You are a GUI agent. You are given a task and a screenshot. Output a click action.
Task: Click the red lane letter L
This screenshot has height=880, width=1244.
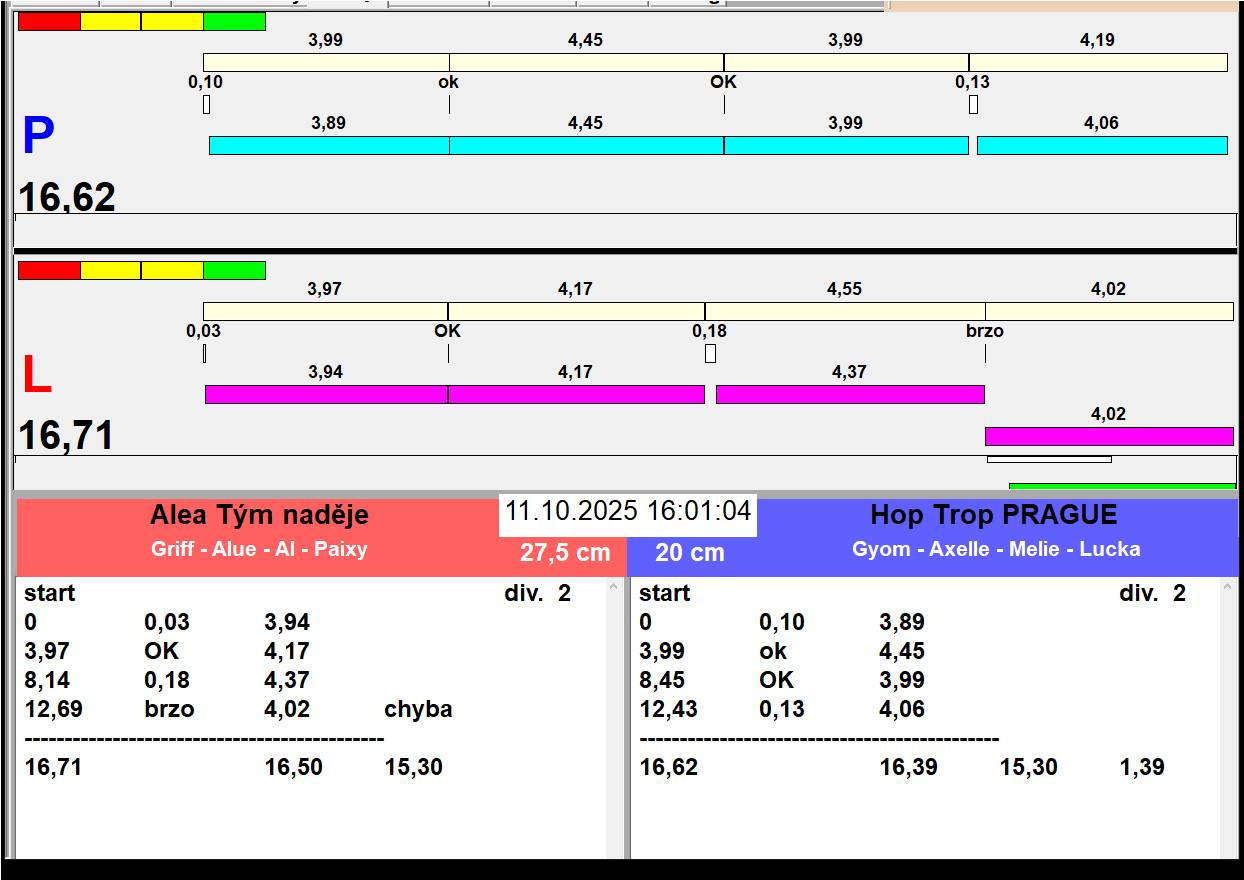click(x=37, y=376)
